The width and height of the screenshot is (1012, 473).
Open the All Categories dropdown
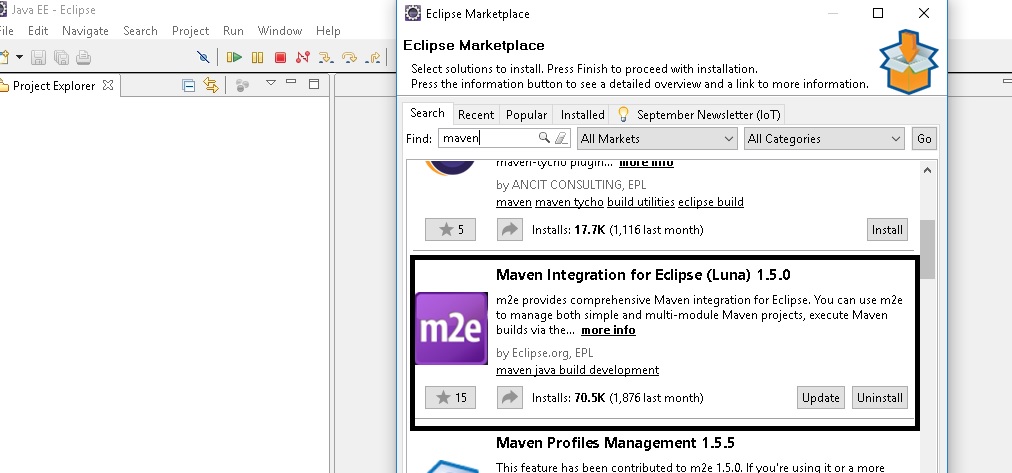(824, 138)
